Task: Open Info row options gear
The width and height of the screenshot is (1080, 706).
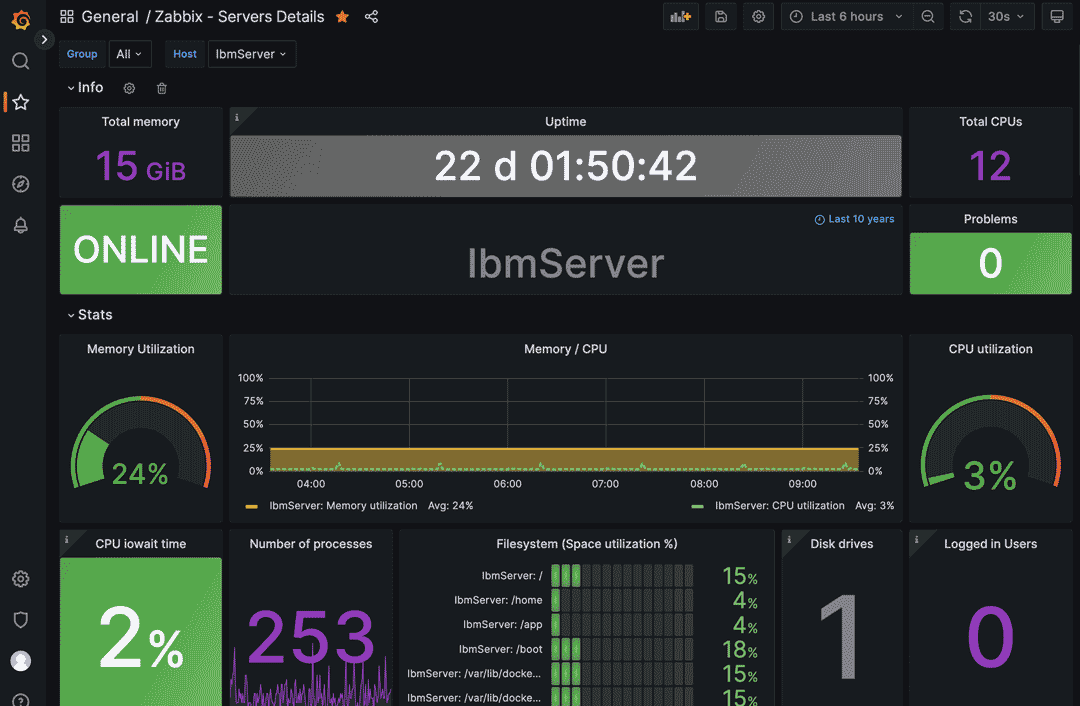Action: pyautogui.click(x=129, y=88)
